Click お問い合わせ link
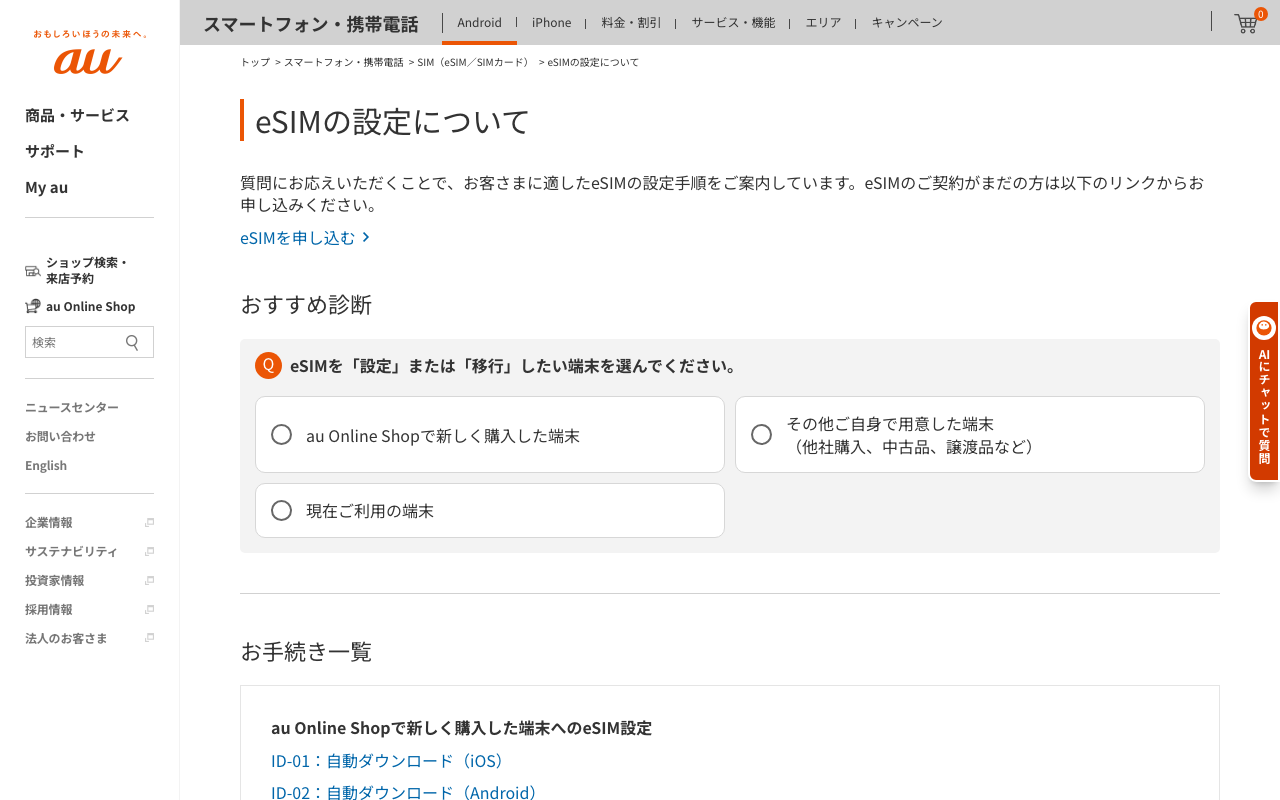This screenshot has height=800, width=1280. point(60,436)
